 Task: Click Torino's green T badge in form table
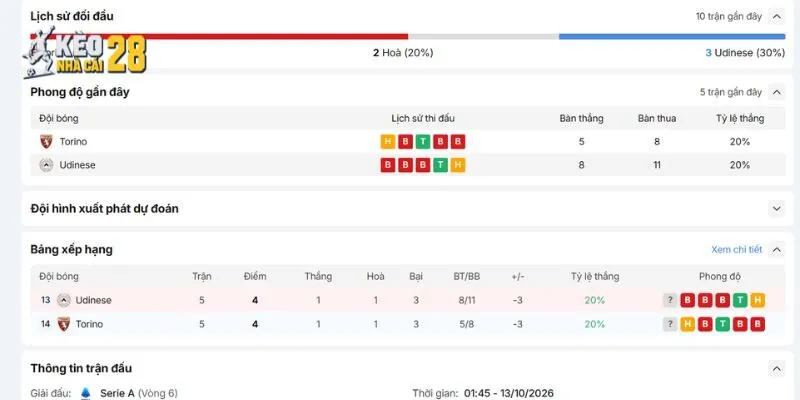[422, 142]
